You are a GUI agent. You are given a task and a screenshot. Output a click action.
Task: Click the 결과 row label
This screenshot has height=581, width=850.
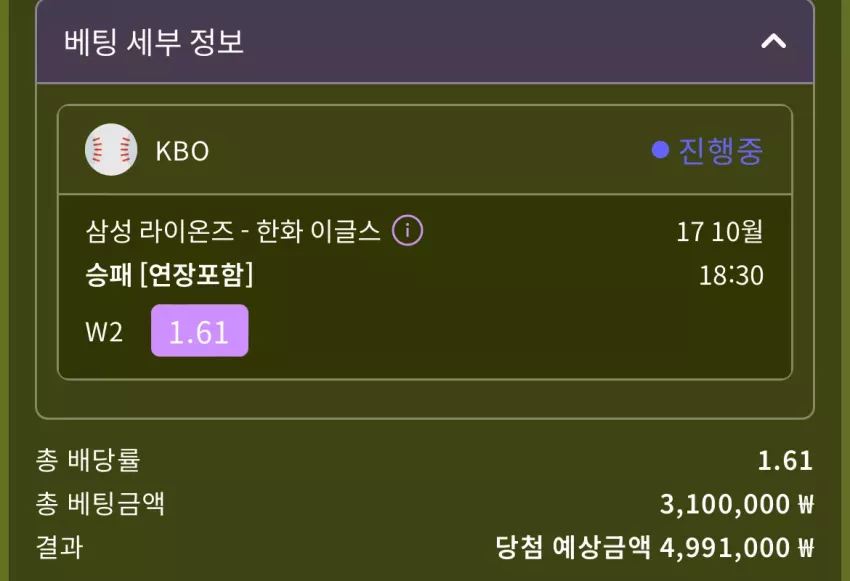click(x=60, y=547)
